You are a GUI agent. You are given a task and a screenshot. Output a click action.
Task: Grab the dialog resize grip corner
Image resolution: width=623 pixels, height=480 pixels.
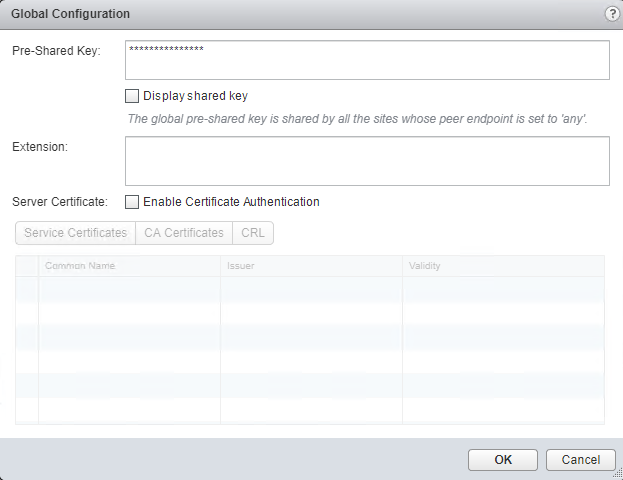click(618, 474)
